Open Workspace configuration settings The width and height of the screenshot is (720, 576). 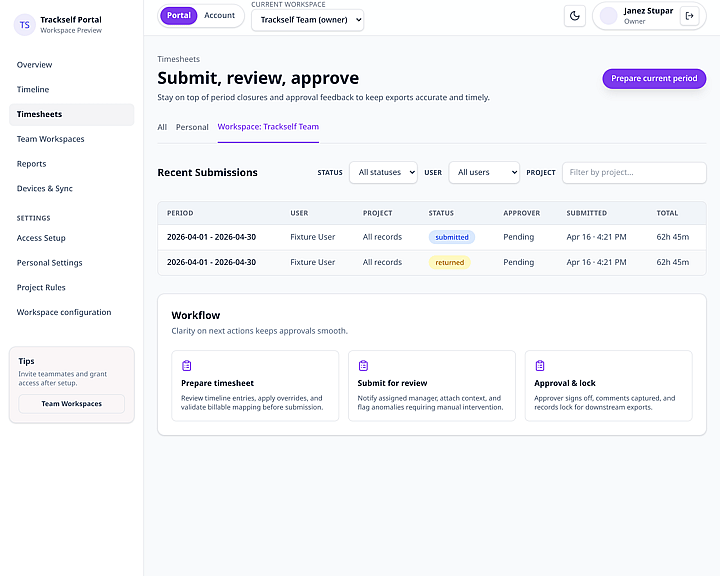point(72,313)
